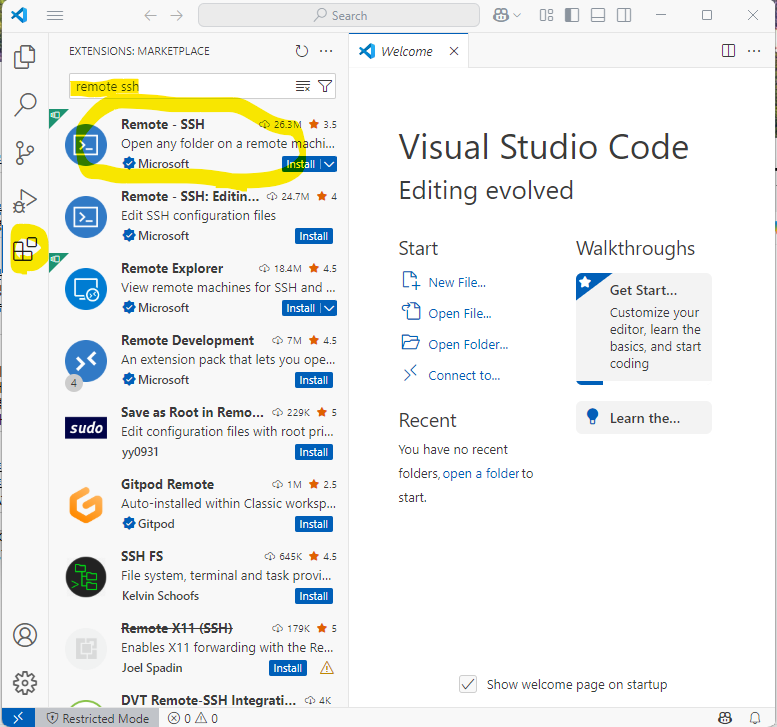The image size is (777, 727).
Task: Click Restricted Mode in status bar
Action: [98, 718]
